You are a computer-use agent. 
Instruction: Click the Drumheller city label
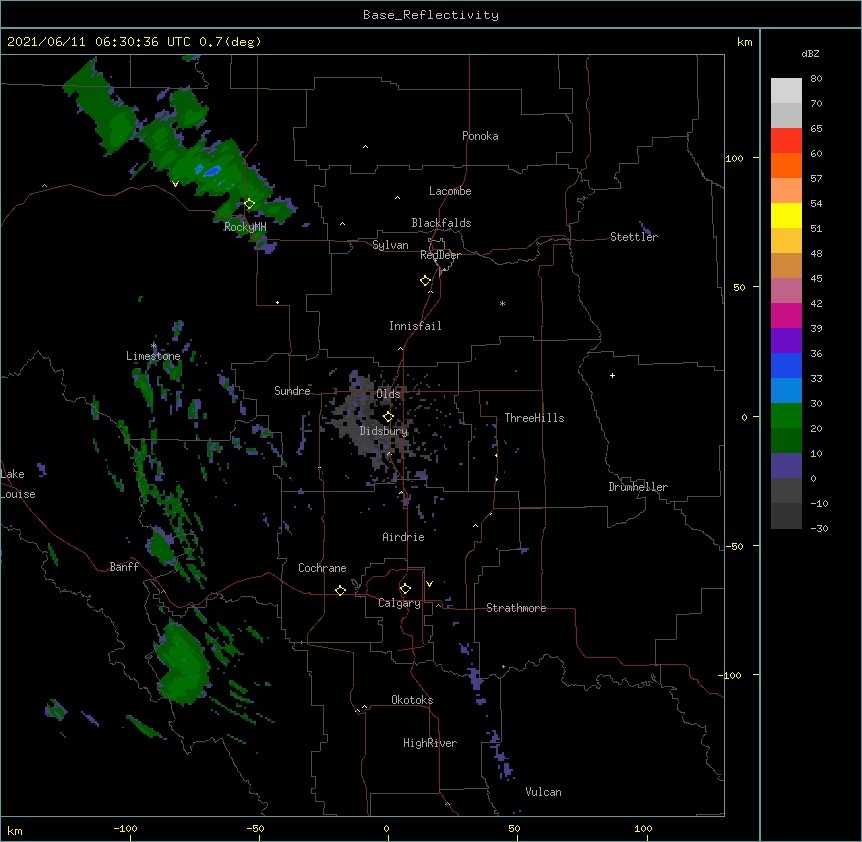[x=638, y=487]
